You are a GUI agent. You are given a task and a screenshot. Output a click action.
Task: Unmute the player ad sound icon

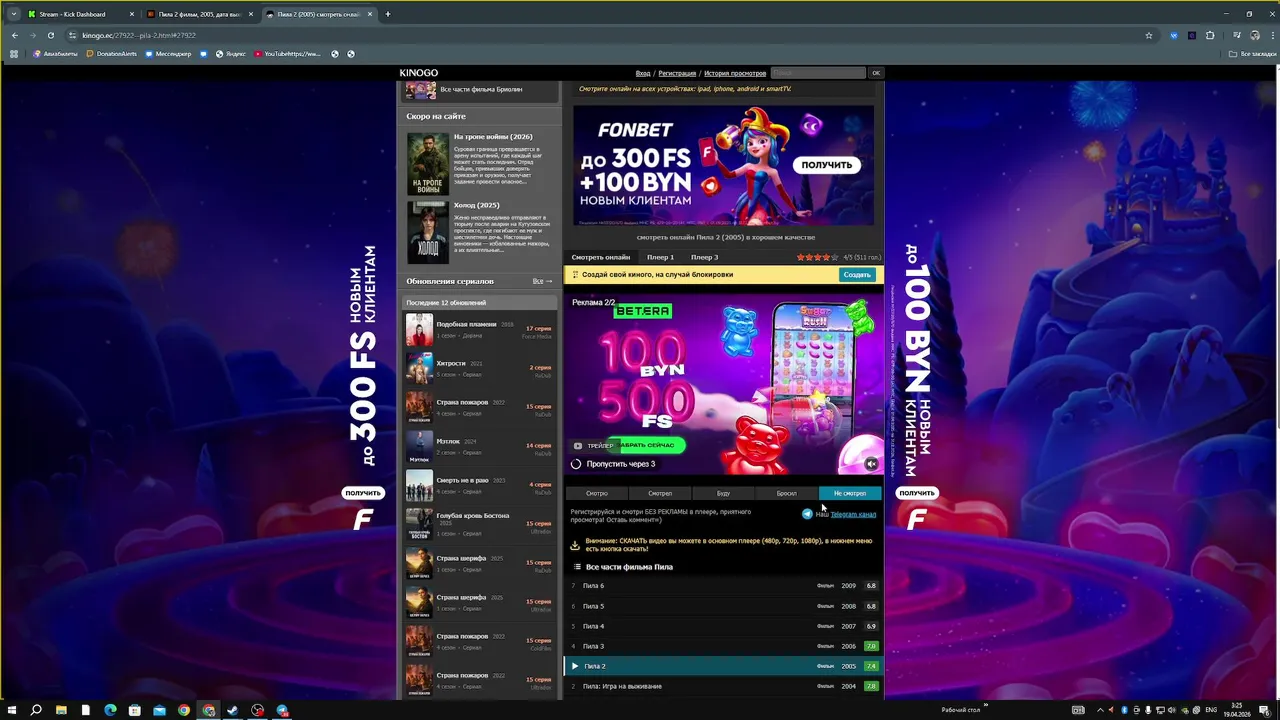click(x=871, y=464)
